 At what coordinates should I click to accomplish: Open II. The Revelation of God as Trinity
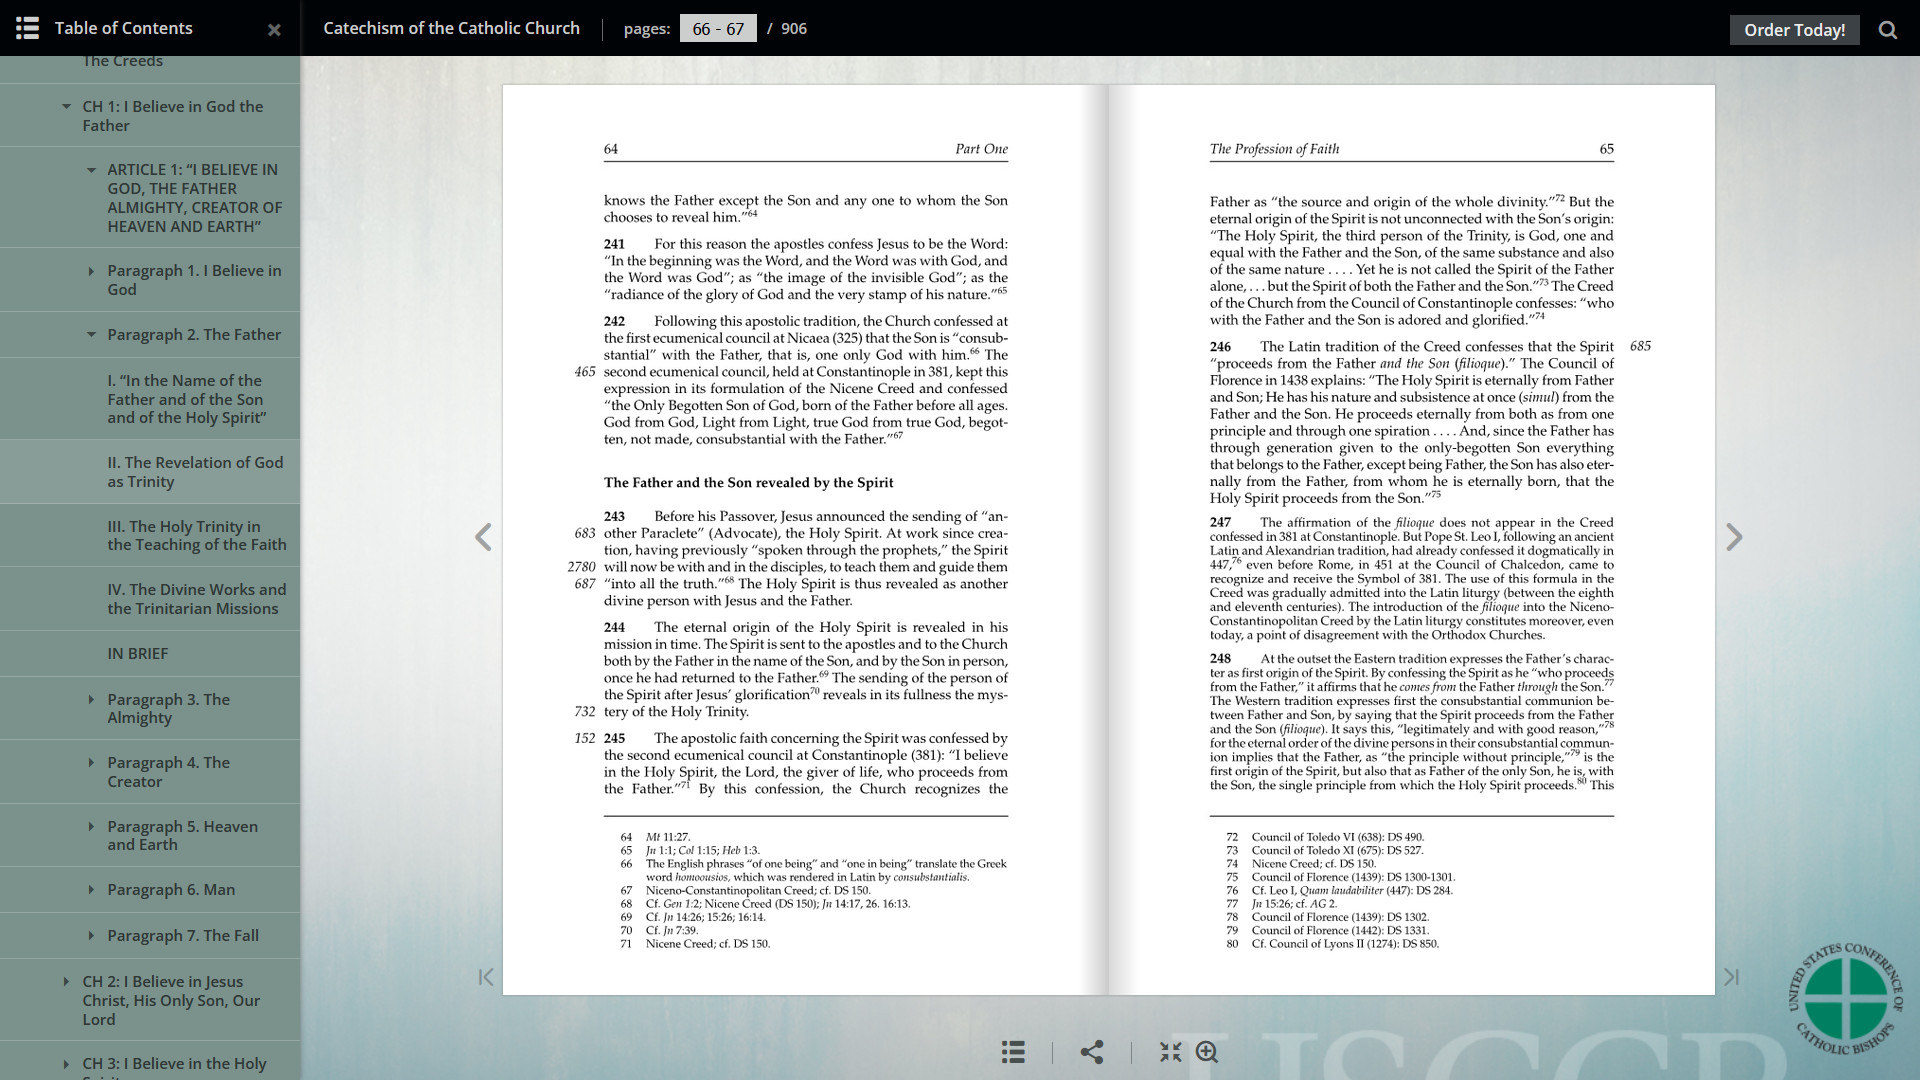pos(195,471)
